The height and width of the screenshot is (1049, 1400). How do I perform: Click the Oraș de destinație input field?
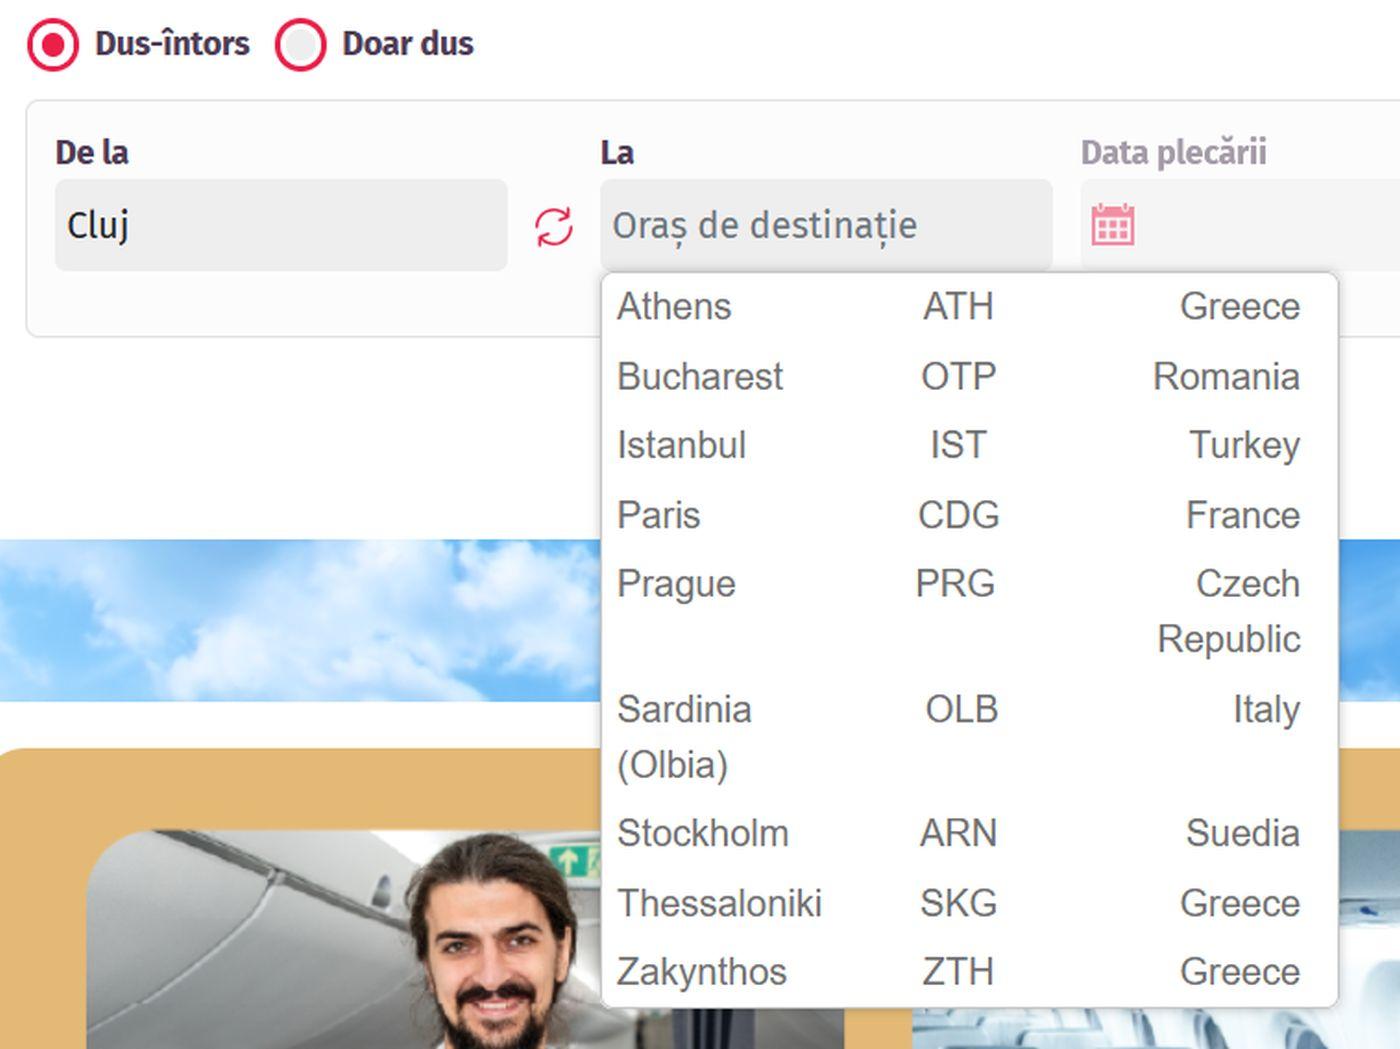point(825,225)
